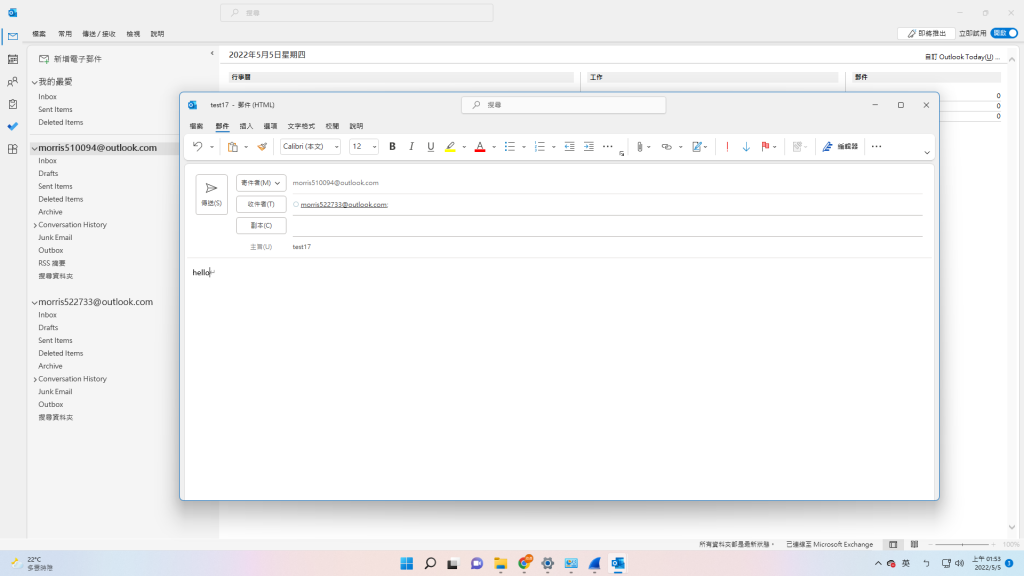This screenshot has height=576, width=1024.
Task: Toggle bold formatting
Action: (392, 147)
